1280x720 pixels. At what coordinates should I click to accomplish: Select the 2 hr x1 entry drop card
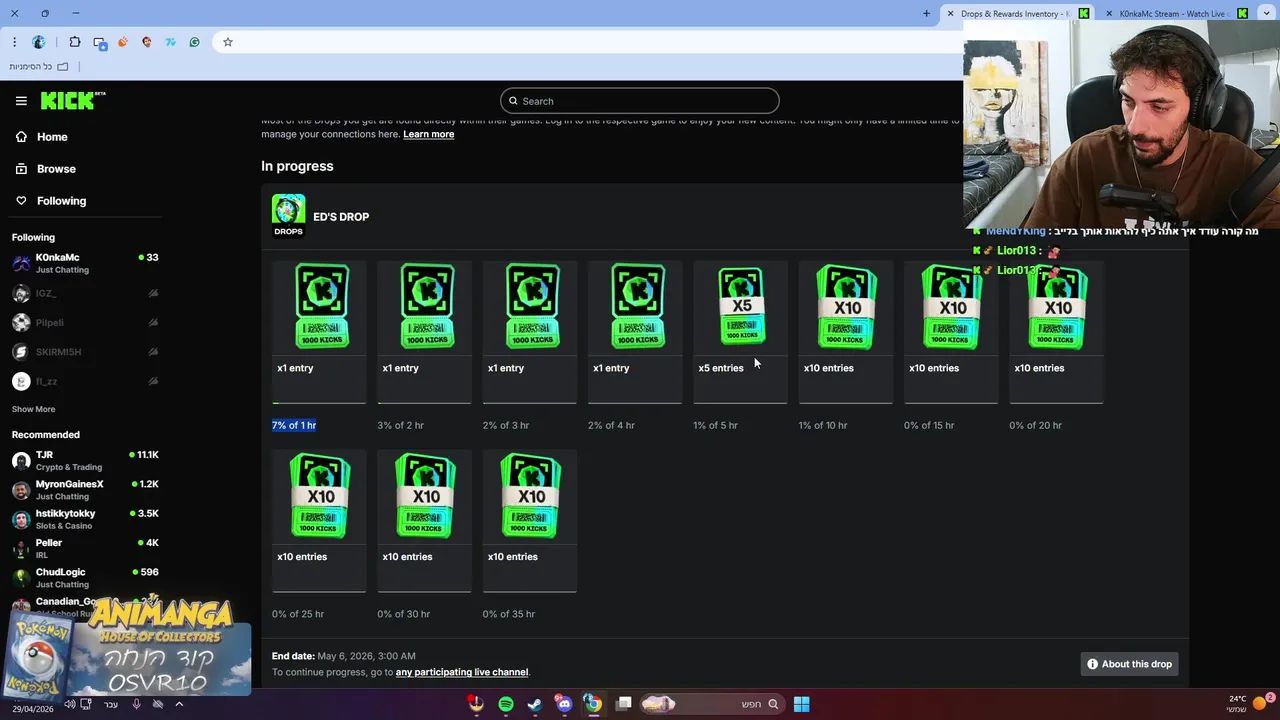point(424,332)
